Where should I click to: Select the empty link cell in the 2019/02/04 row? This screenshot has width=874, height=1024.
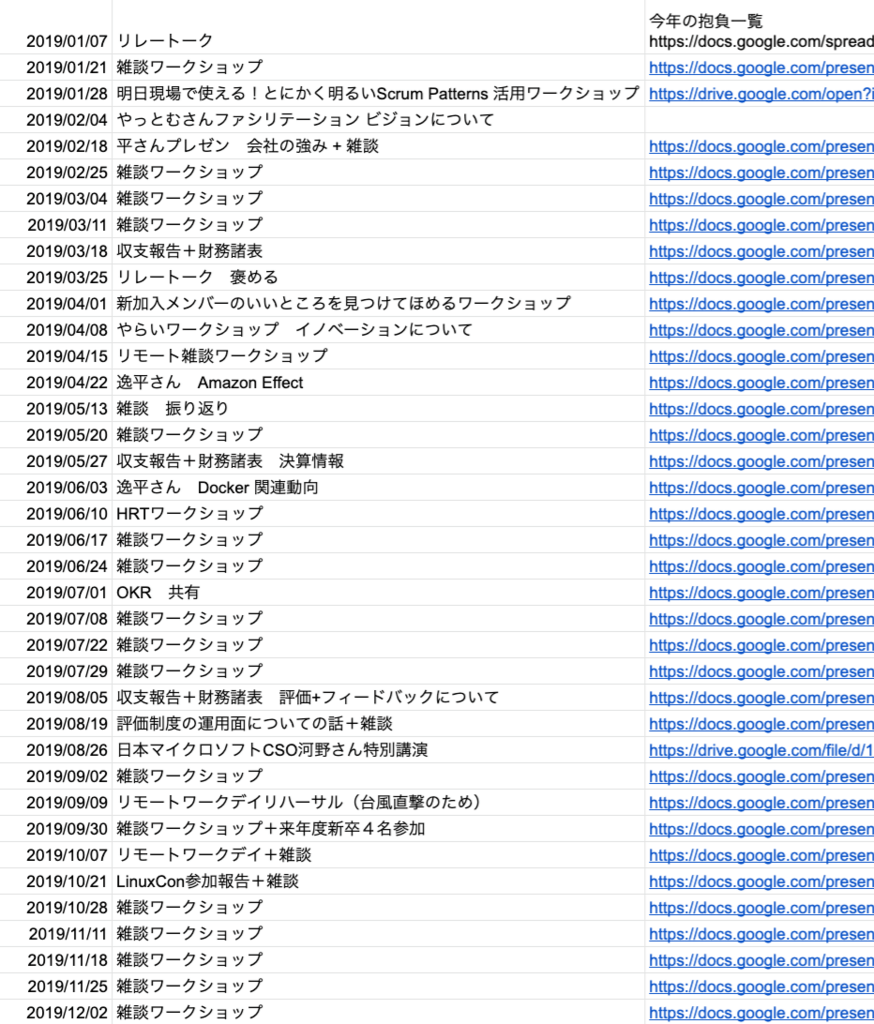pos(760,120)
